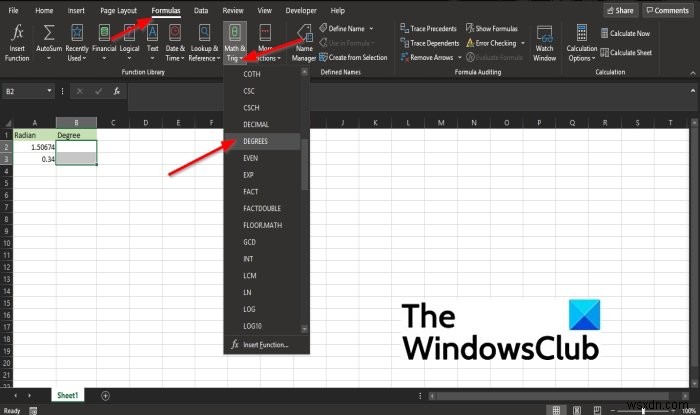The height and width of the screenshot is (415, 700).
Task: Switch to the Review tab
Action: point(233,10)
